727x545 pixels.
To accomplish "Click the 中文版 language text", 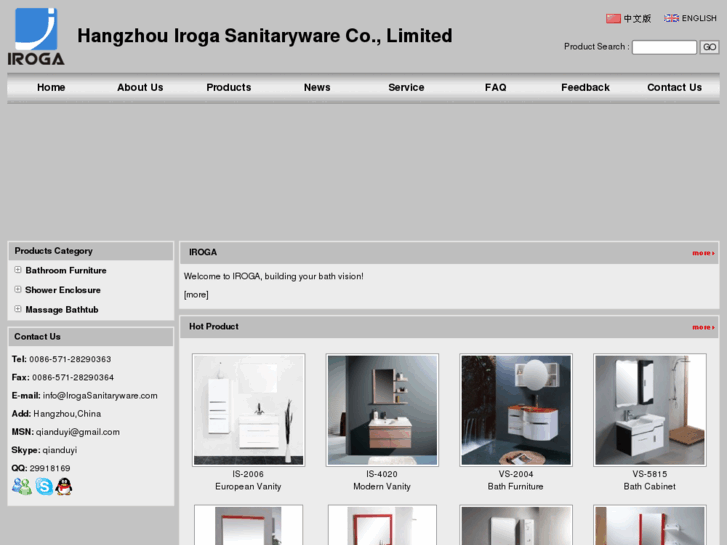I will tap(637, 19).
